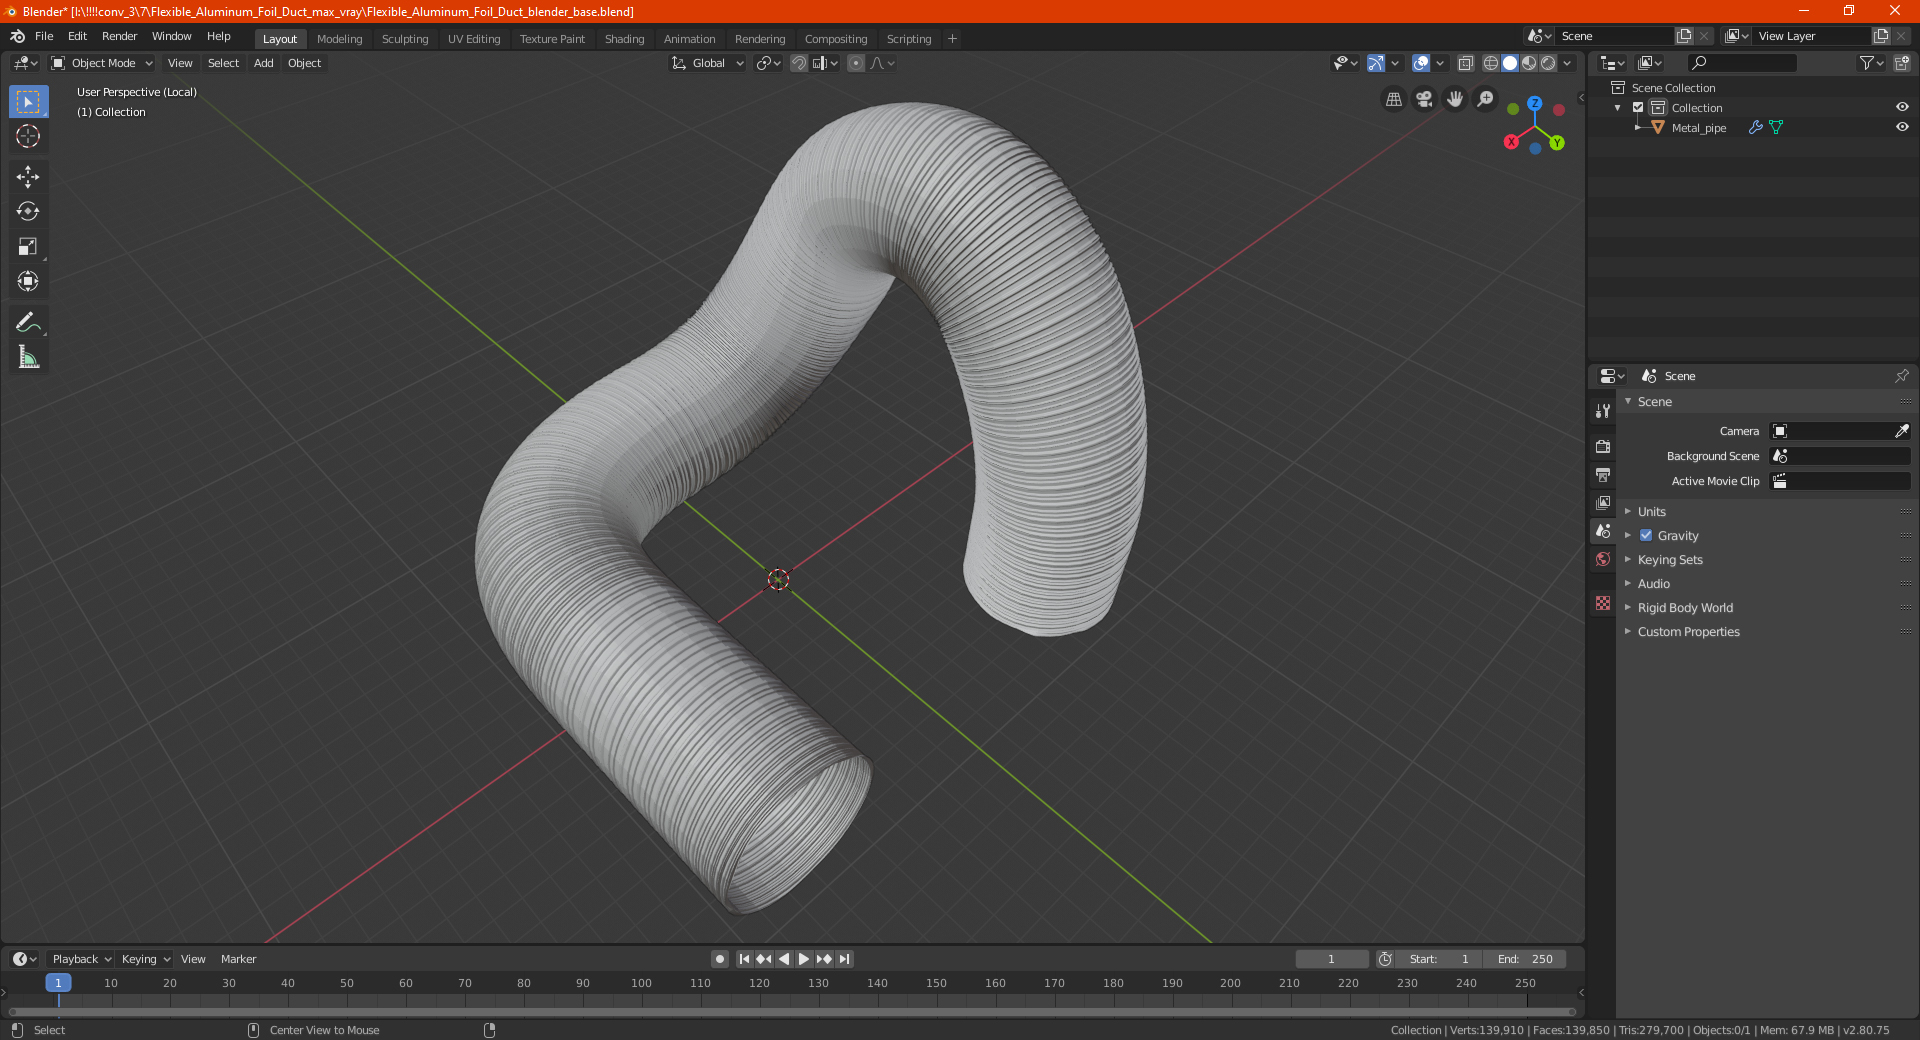1920x1040 pixels.
Task: Click the current frame number field
Action: (x=1331, y=959)
